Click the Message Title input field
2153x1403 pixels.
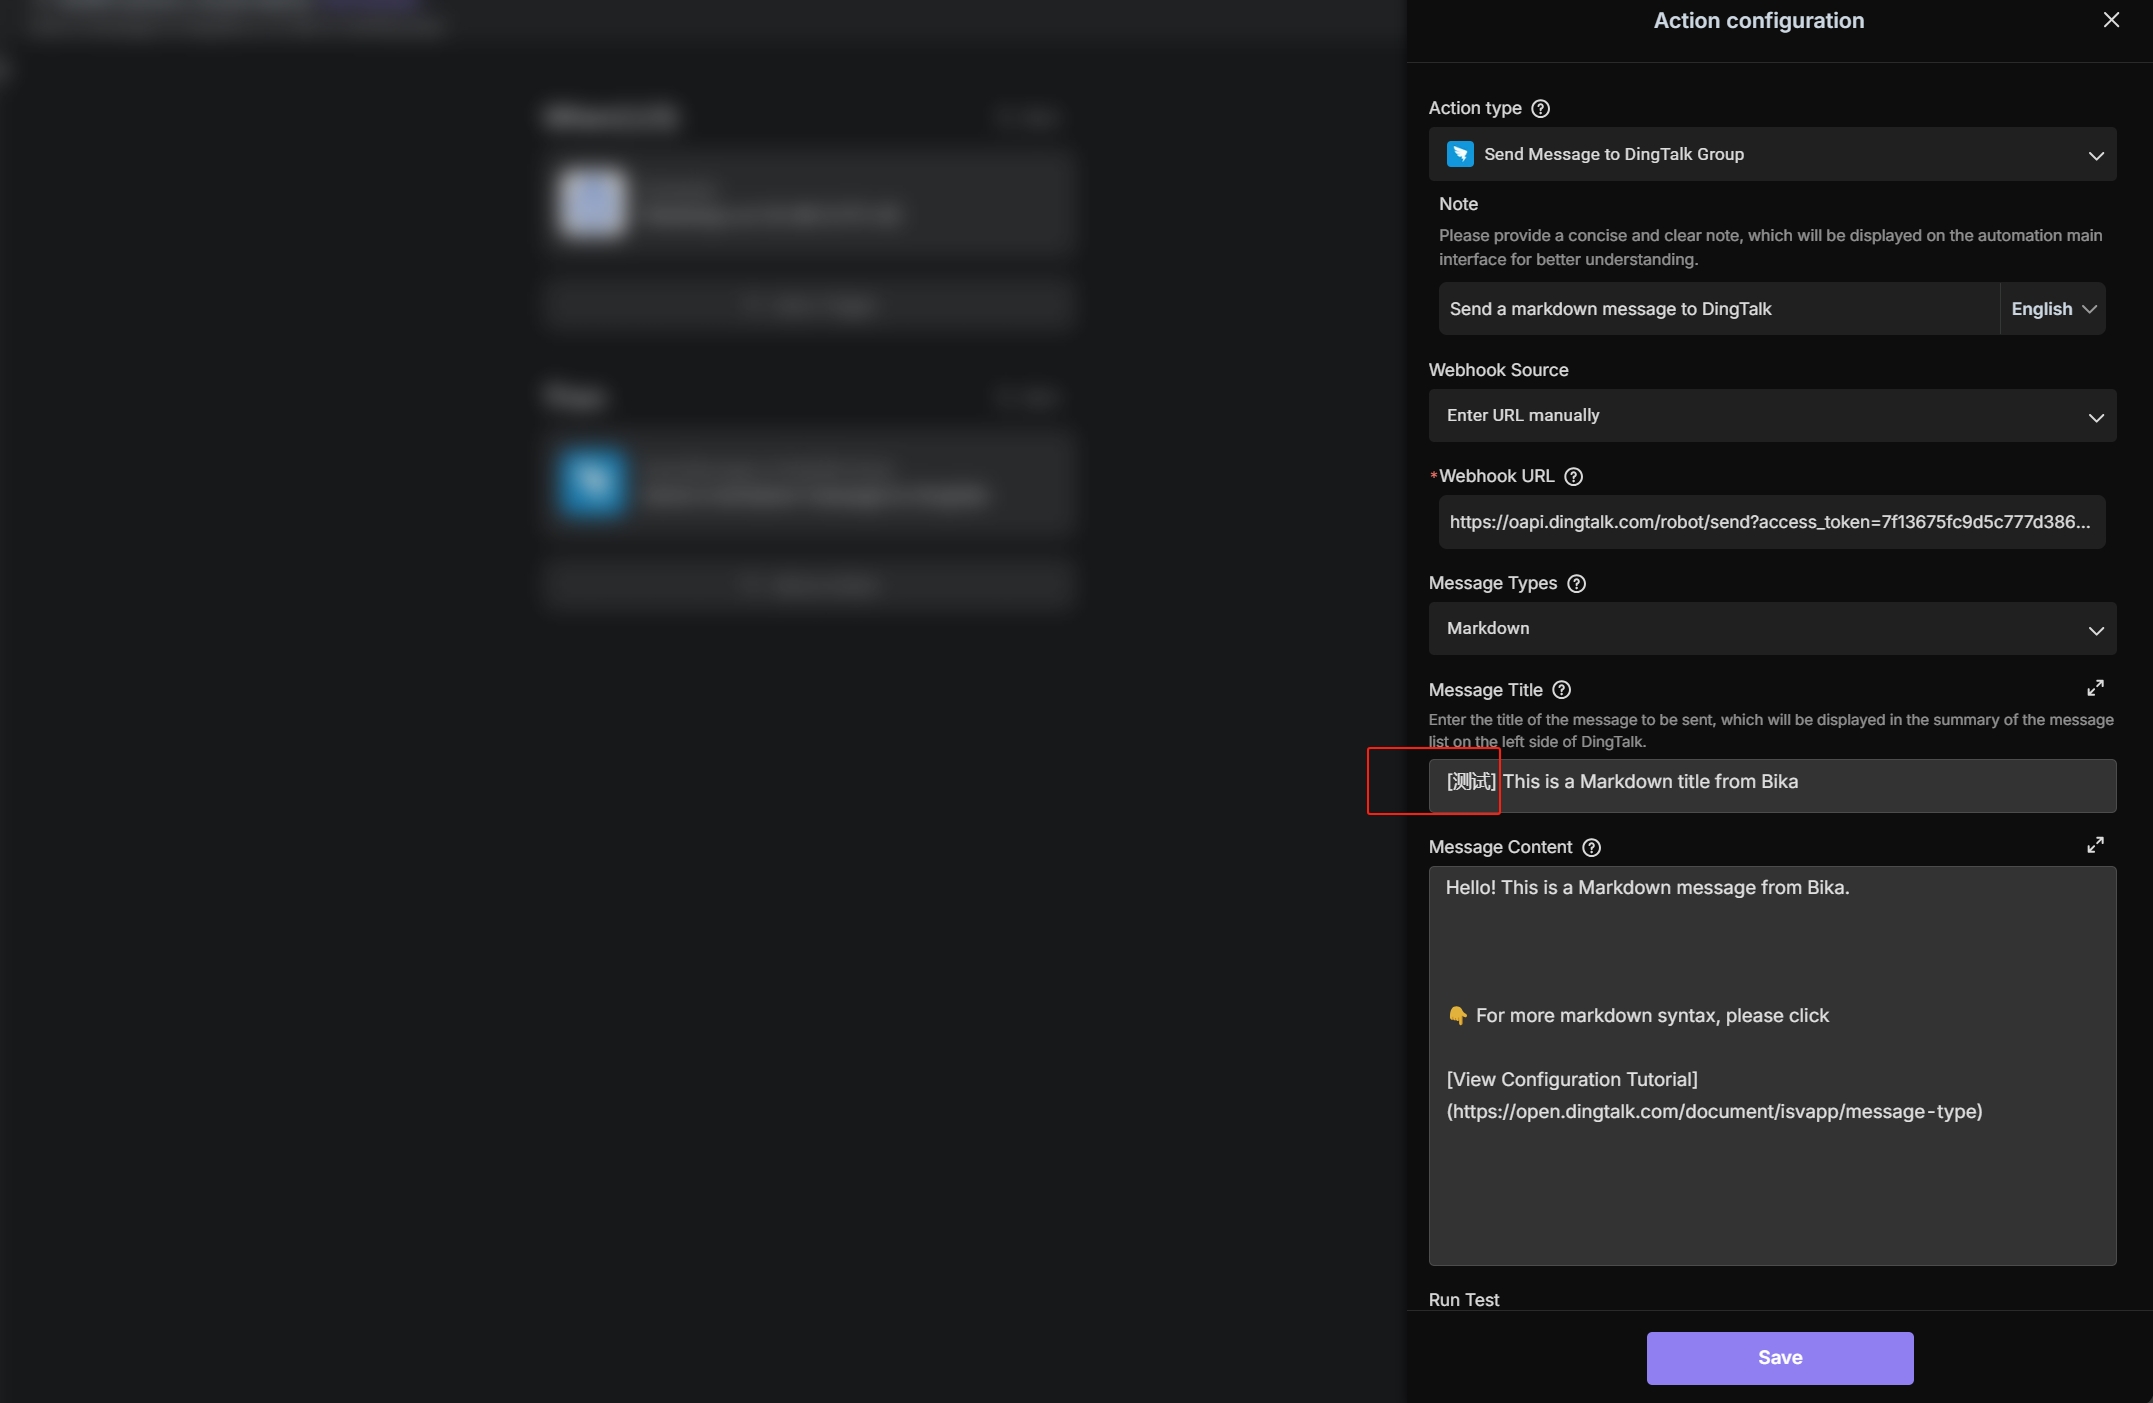[x=1772, y=786]
